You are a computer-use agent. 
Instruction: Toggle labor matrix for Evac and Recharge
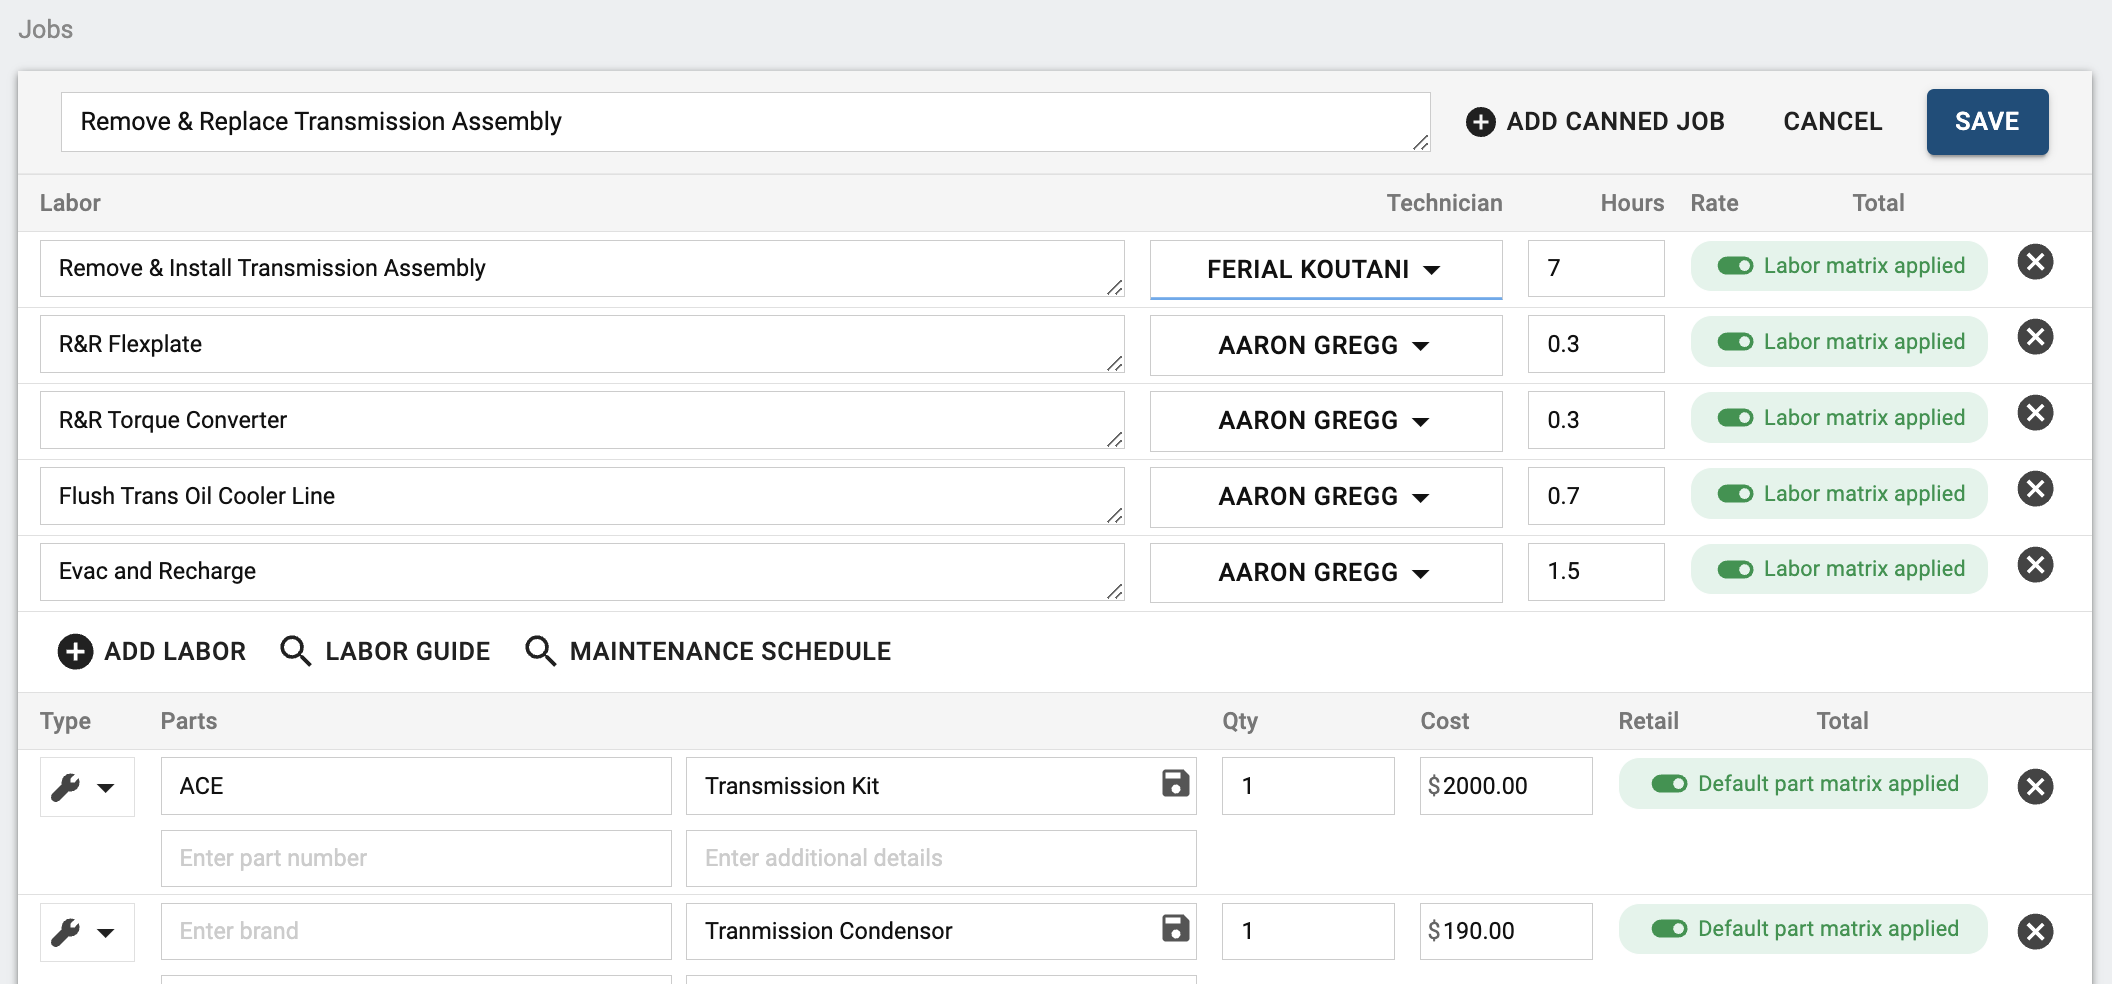(x=1735, y=570)
